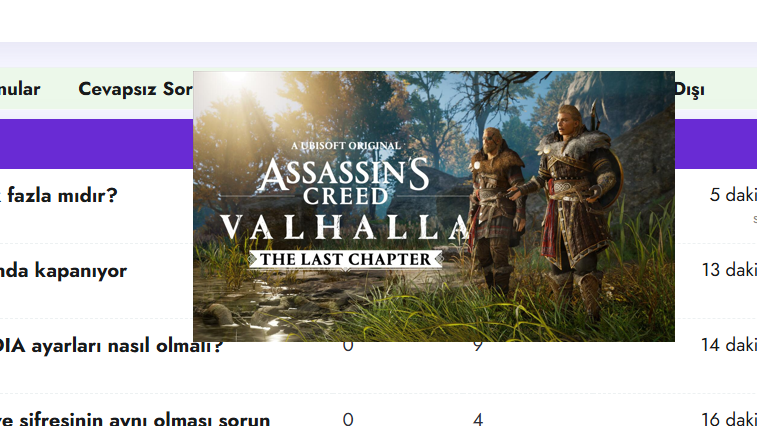
Task: Click reply count 0 in the şifresinin row
Action: click(x=348, y=419)
